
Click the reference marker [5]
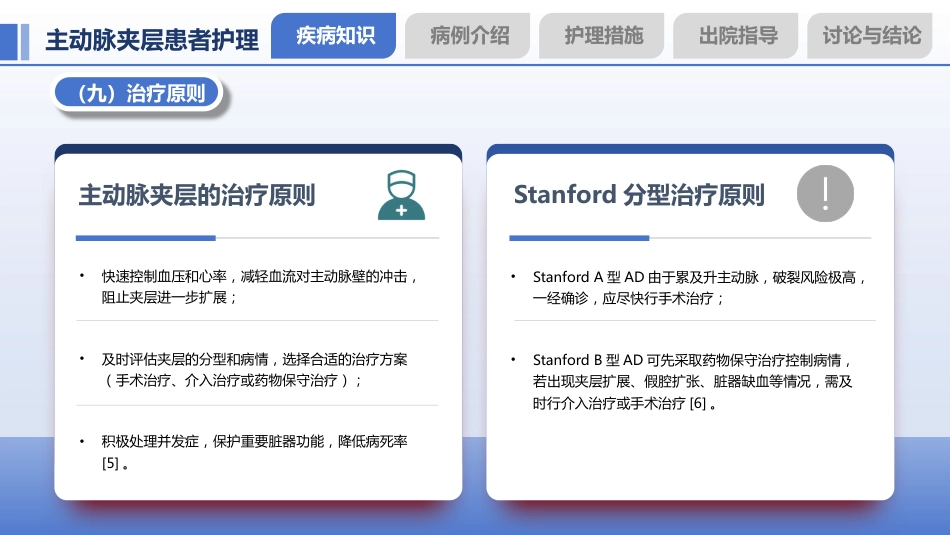pyautogui.click(x=110, y=464)
